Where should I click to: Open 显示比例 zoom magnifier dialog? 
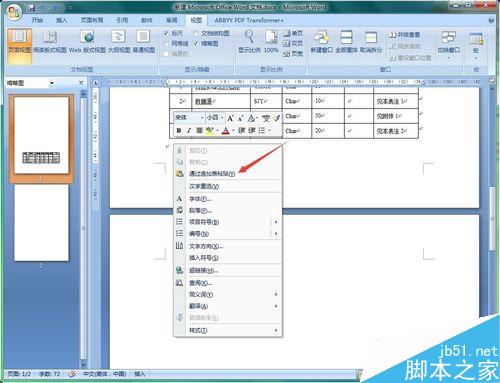[249, 41]
